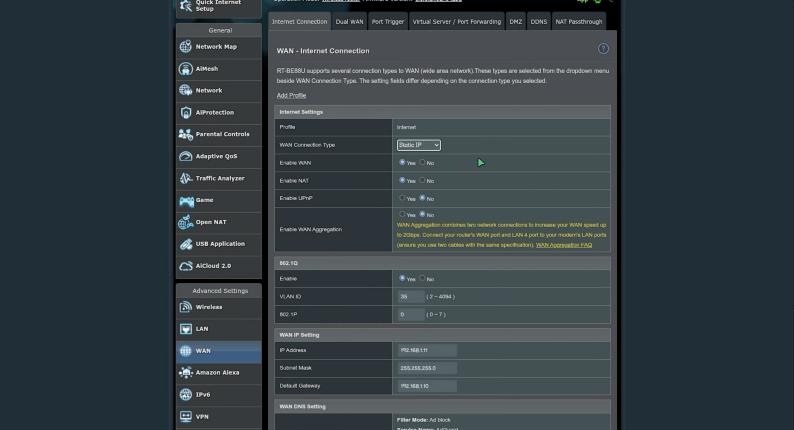This screenshot has width=794, height=430.
Task: Open USB Application icon
Action: coord(186,244)
